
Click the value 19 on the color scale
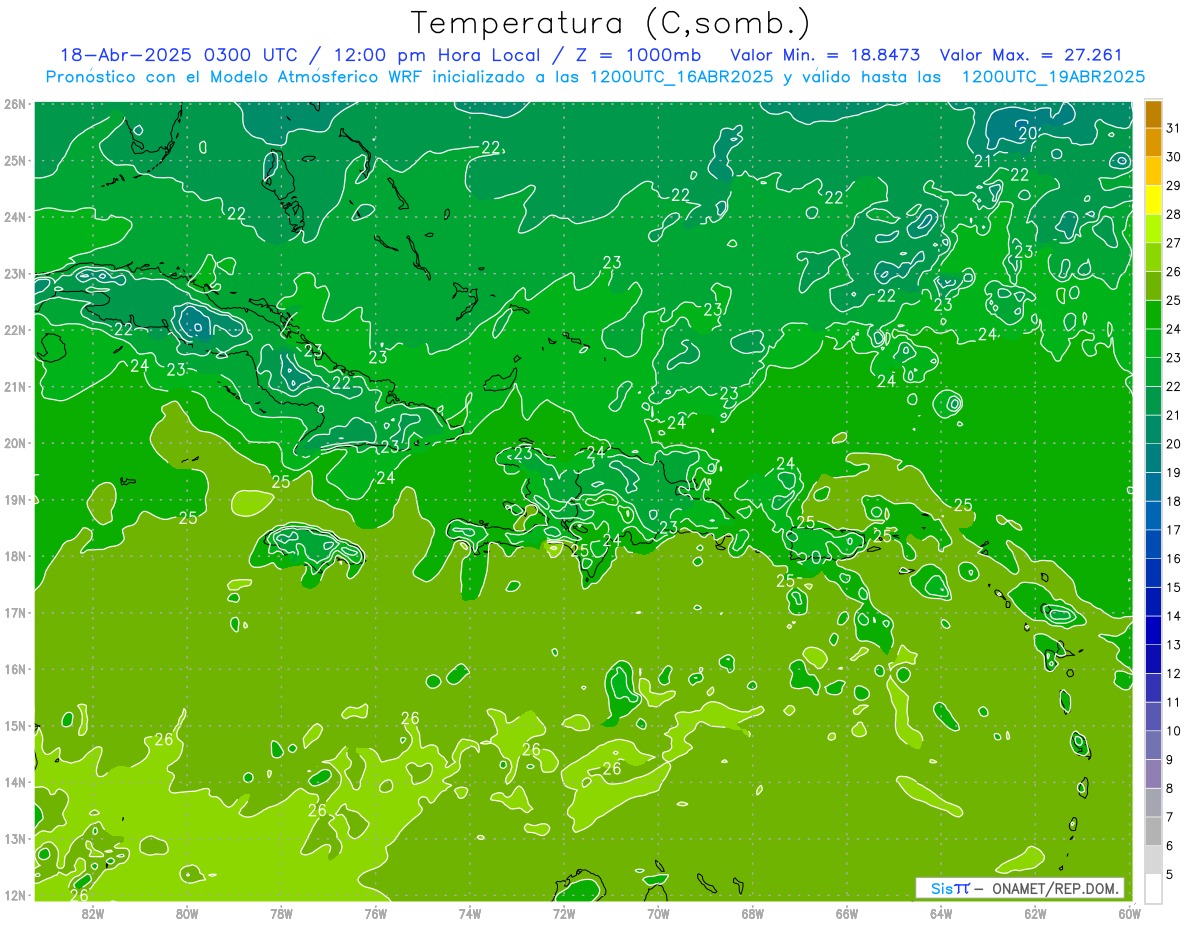click(1173, 472)
